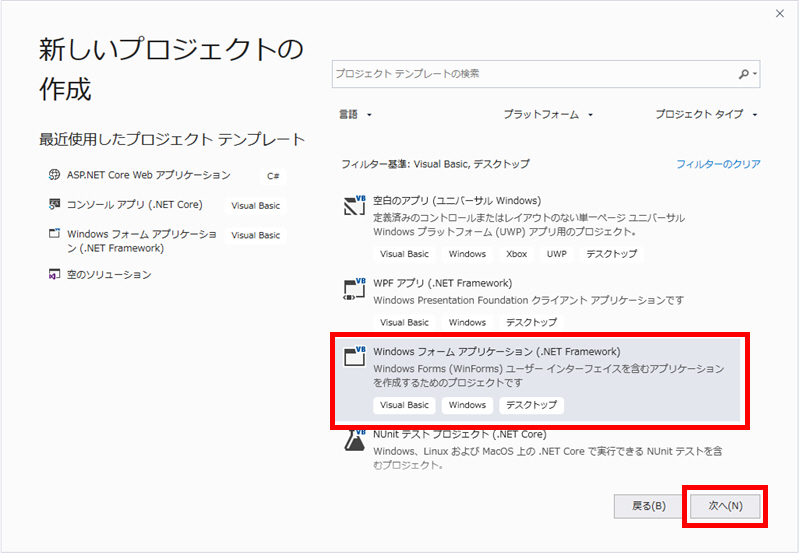This screenshot has width=800, height=555.
Task: Click the NUnit テスト プロジェクト flask icon
Action: point(355,440)
